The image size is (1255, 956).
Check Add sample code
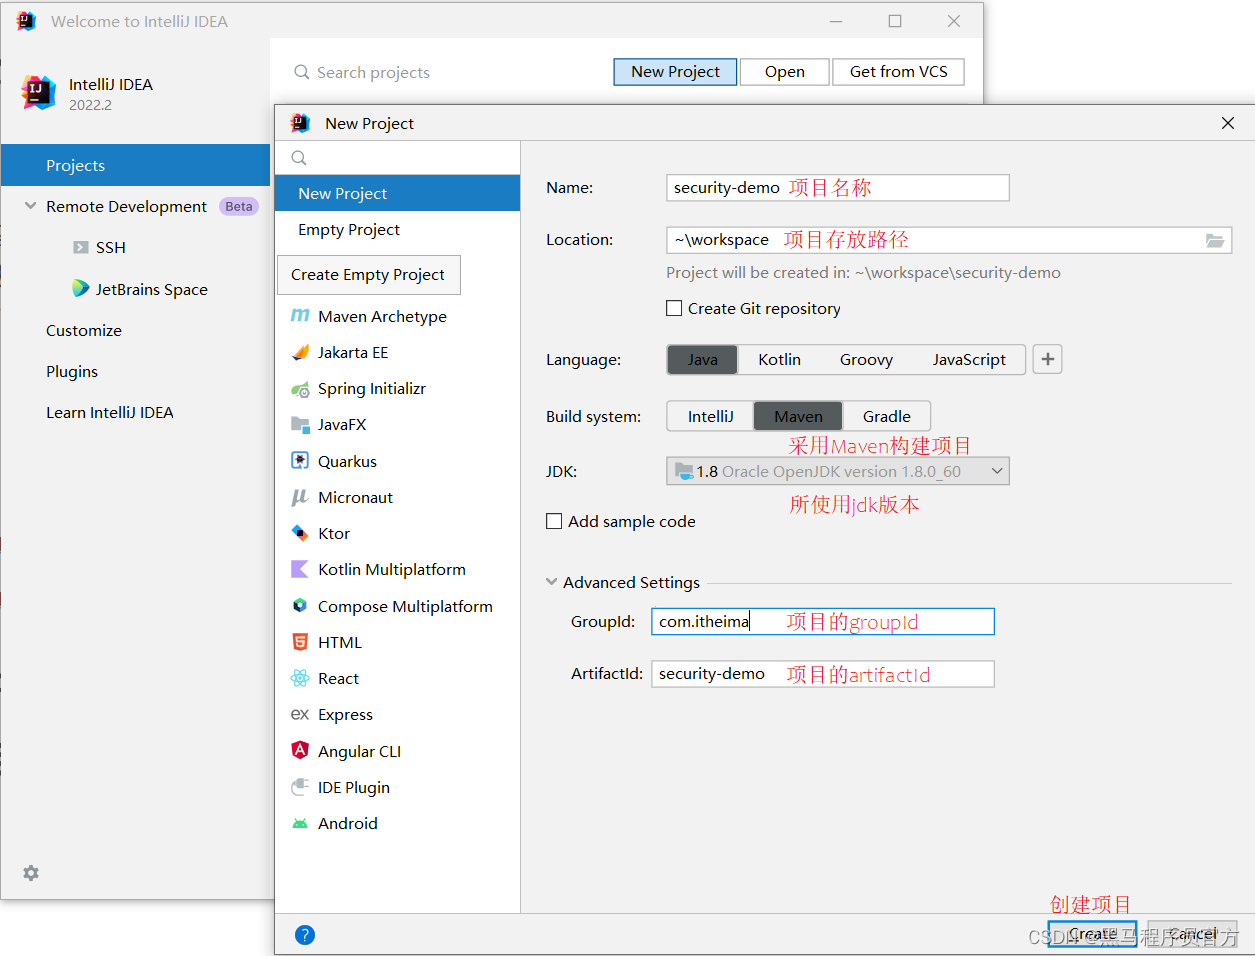(554, 521)
